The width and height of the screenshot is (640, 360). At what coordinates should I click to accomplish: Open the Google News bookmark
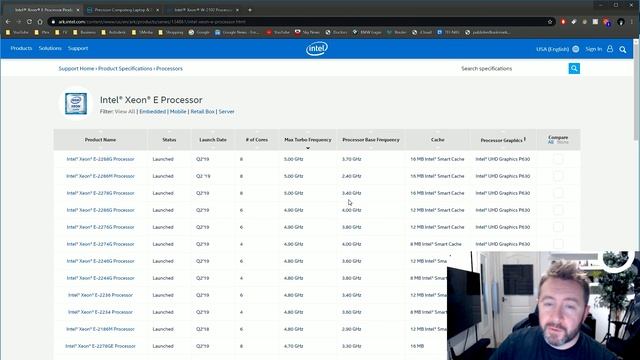(237, 32)
